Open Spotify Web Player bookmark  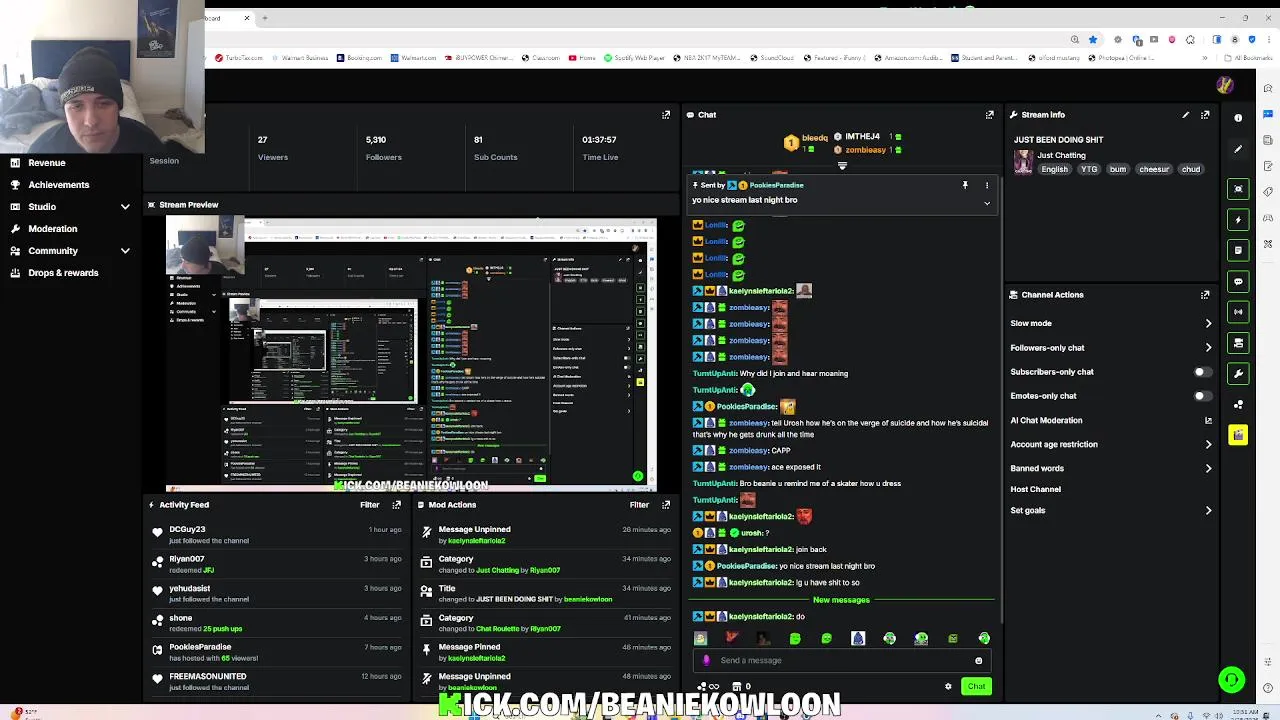(637, 58)
